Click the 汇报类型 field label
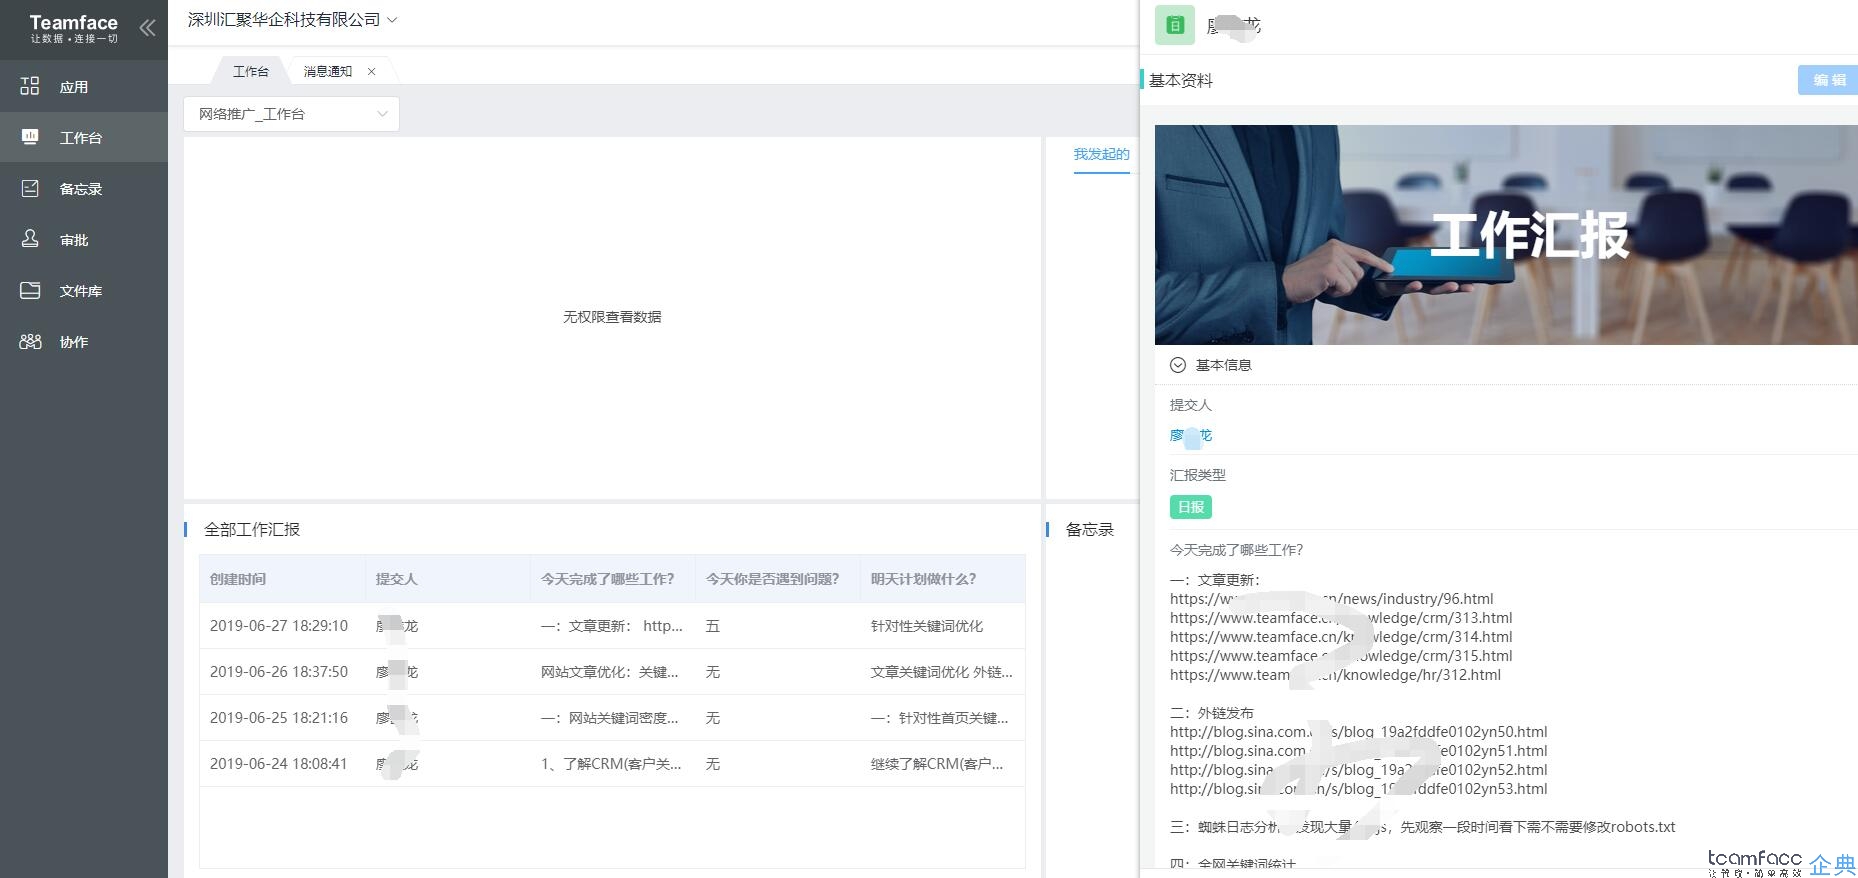The height and width of the screenshot is (878, 1858). pyautogui.click(x=1198, y=475)
